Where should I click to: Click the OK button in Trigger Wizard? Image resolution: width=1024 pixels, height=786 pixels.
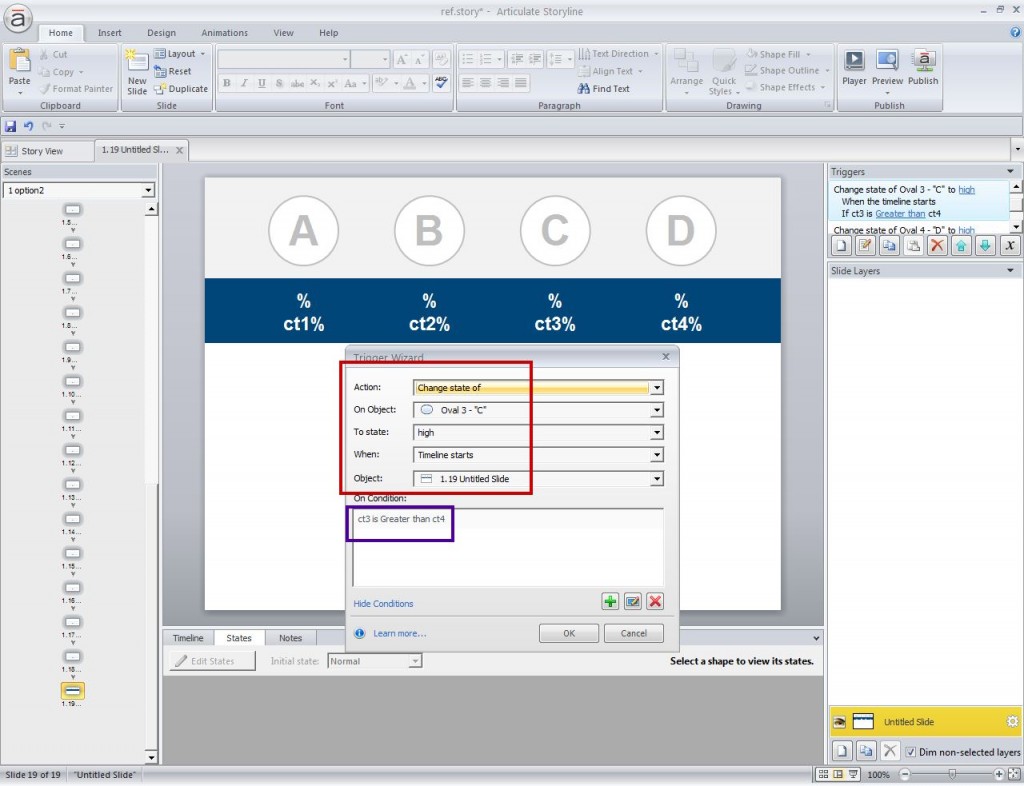tap(569, 633)
